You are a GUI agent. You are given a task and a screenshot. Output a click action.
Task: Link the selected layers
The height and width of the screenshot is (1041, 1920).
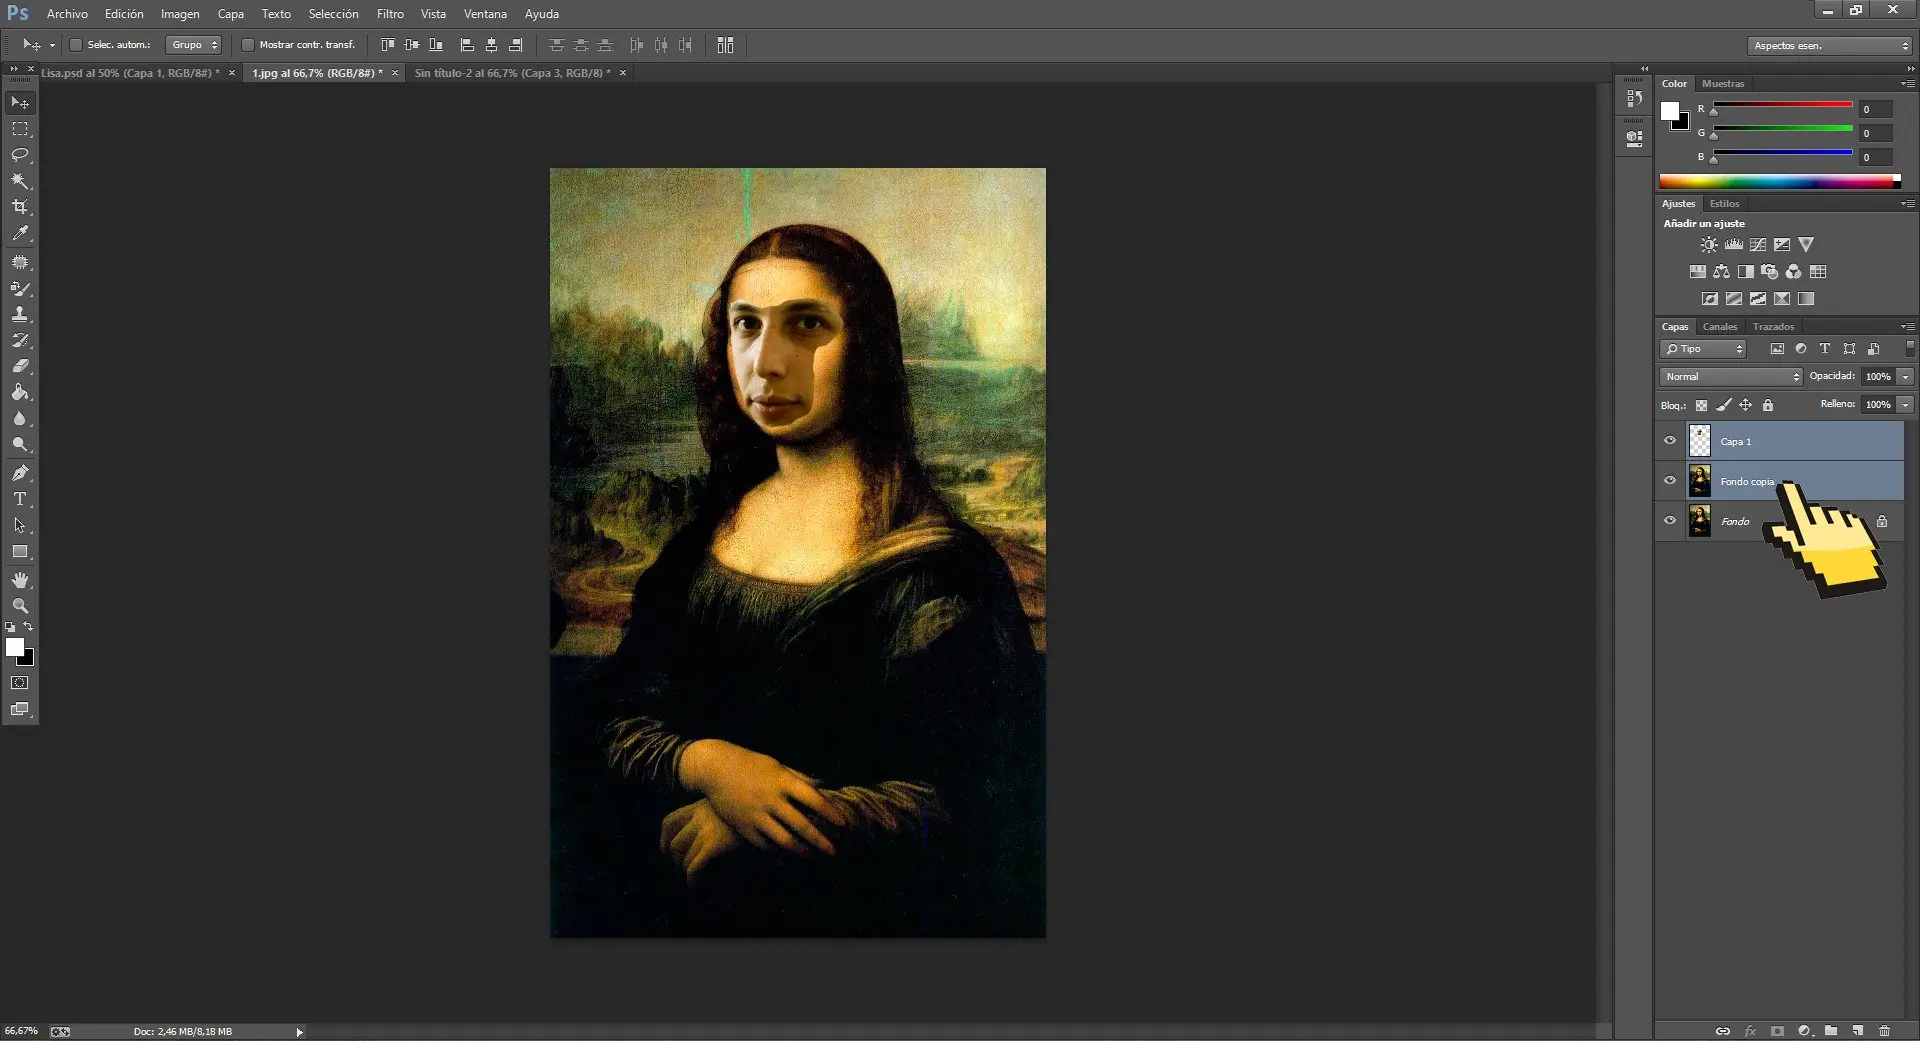pyautogui.click(x=1723, y=1031)
